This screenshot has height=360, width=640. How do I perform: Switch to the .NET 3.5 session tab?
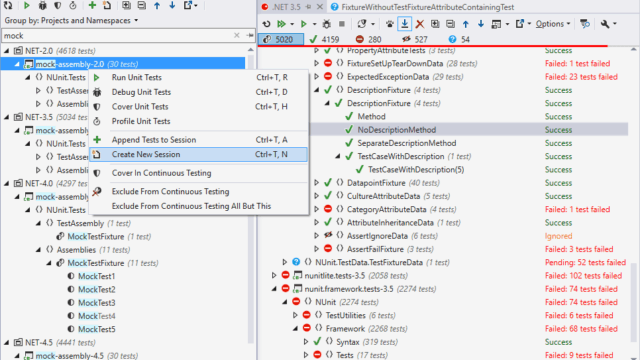[x=286, y=7]
